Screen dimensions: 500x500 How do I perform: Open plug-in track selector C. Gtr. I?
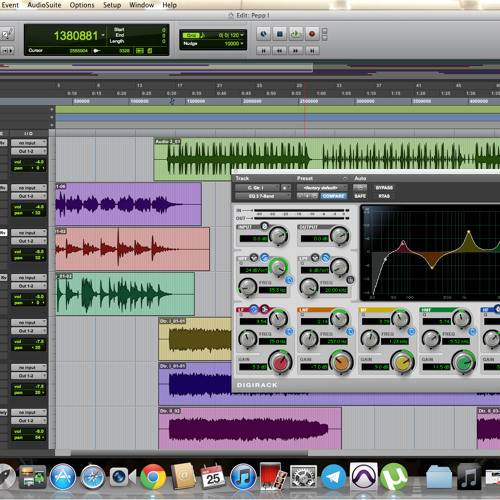(x=257, y=188)
